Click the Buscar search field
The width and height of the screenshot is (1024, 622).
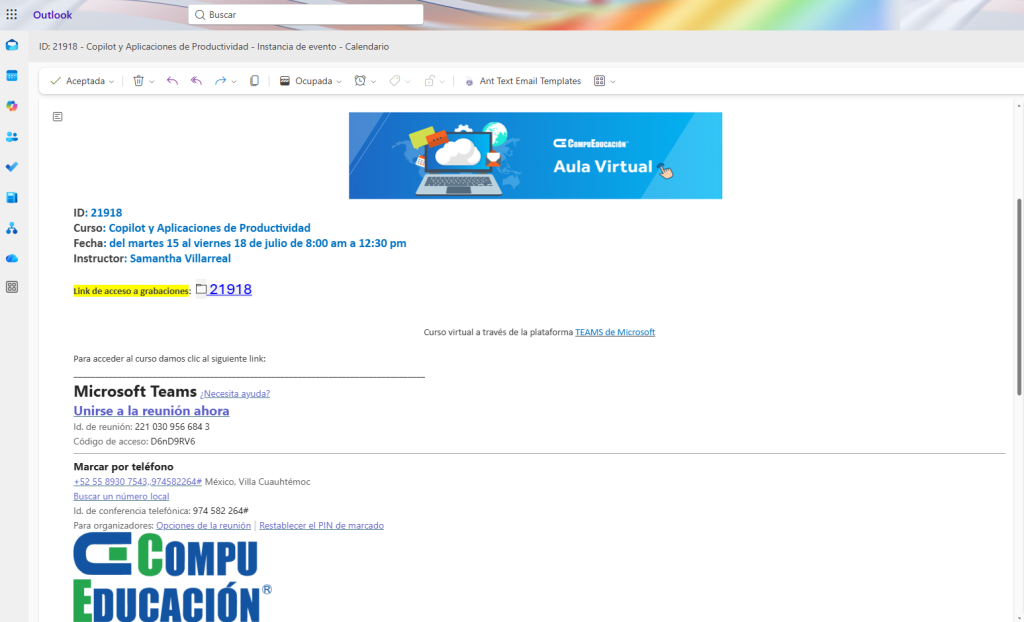(x=310, y=15)
